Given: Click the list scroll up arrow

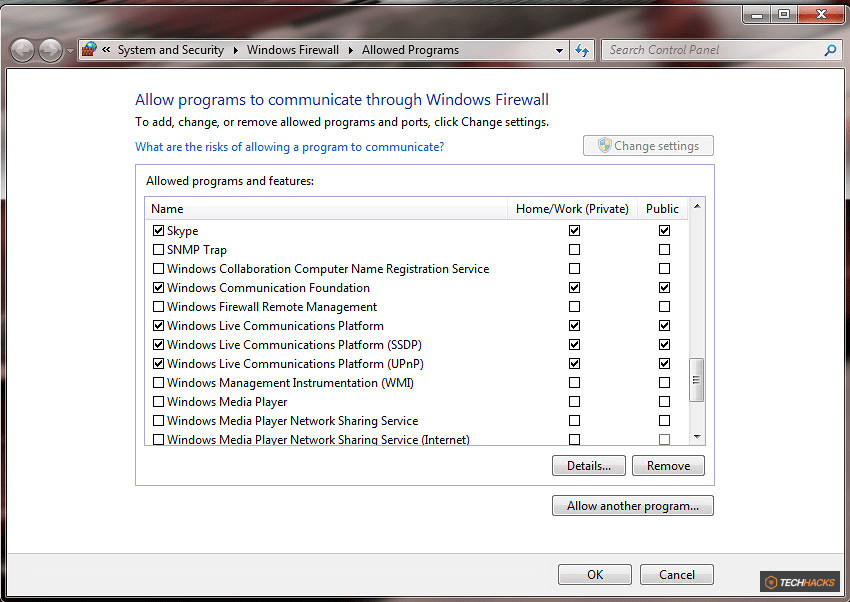Looking at the screenshot, I should [x=697, y=206].
